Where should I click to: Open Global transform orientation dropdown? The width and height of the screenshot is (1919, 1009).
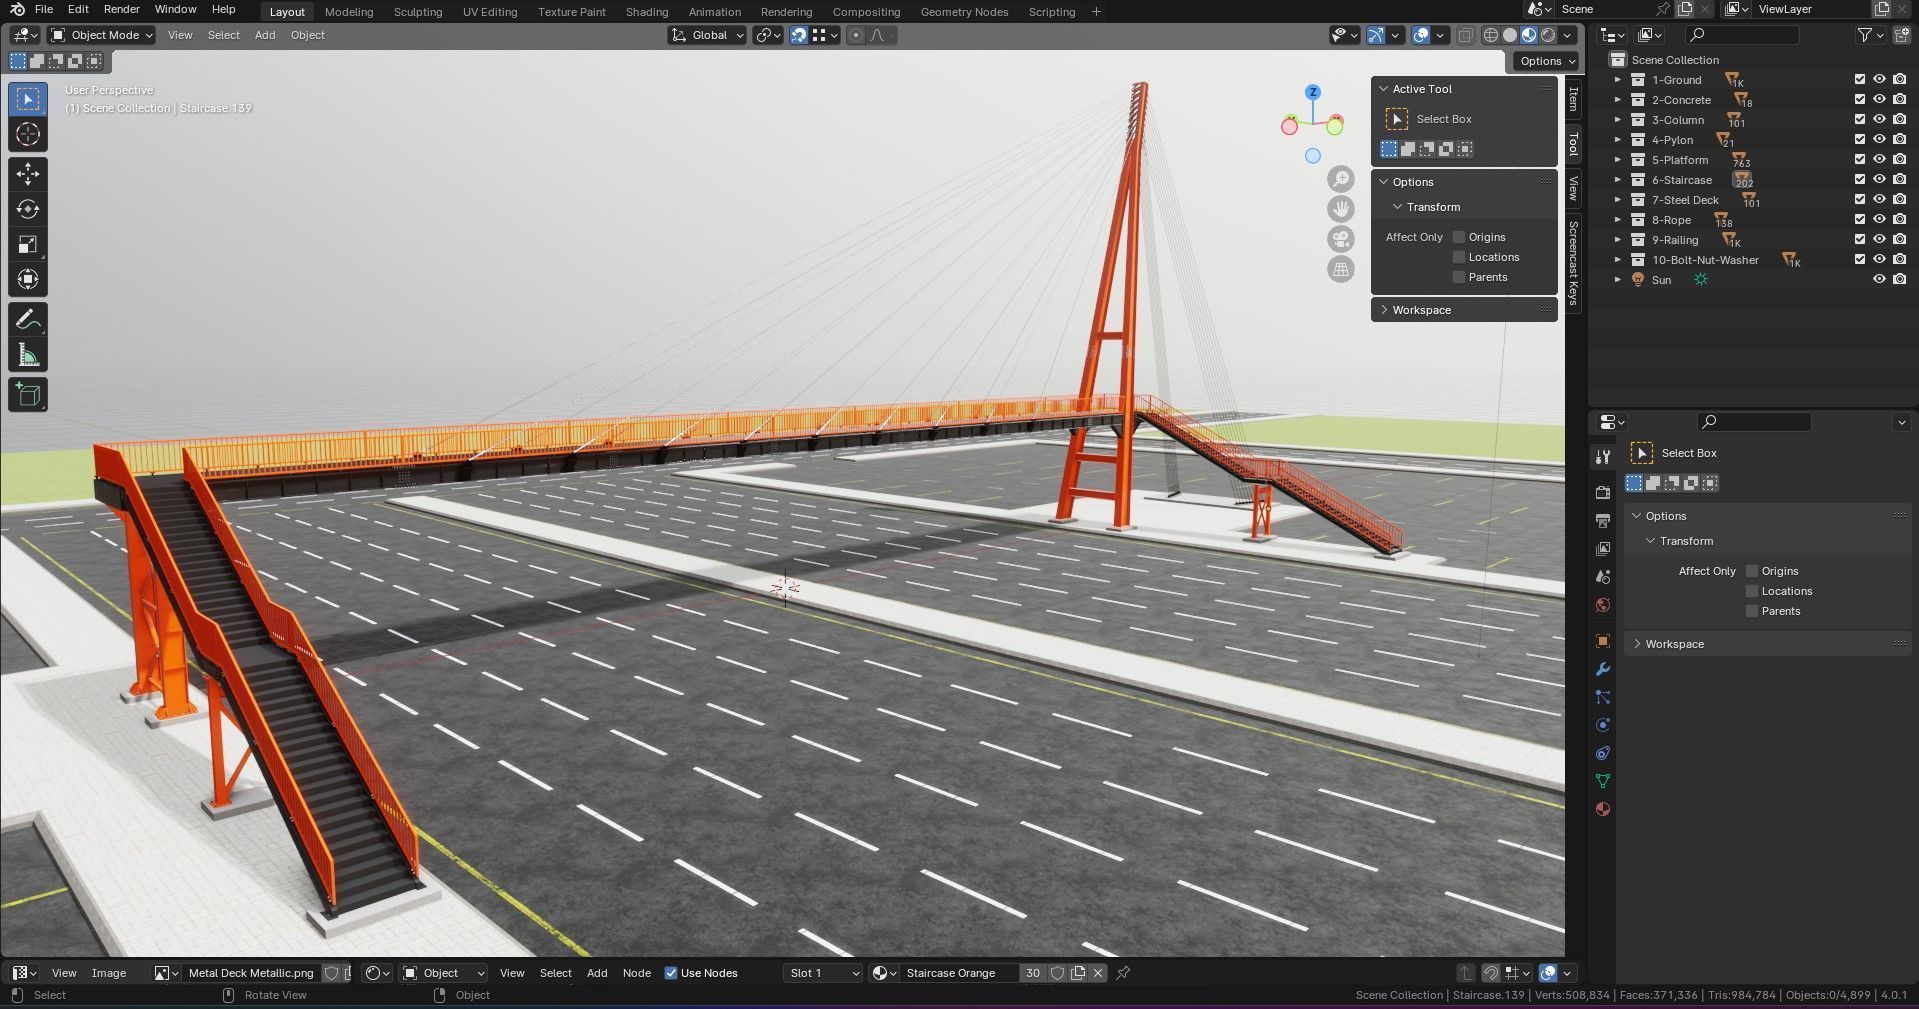click(707, 35)
